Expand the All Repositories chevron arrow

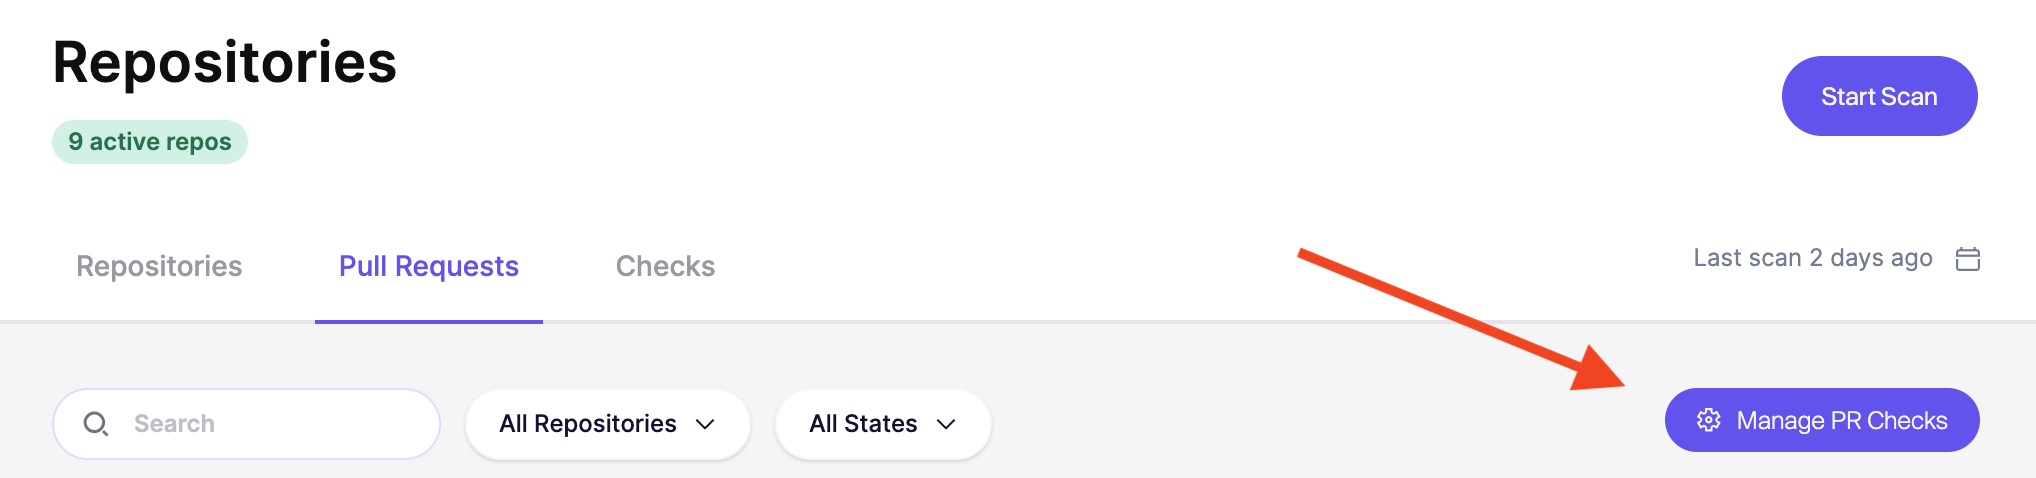pyautogui.click(x=705, y=424)
